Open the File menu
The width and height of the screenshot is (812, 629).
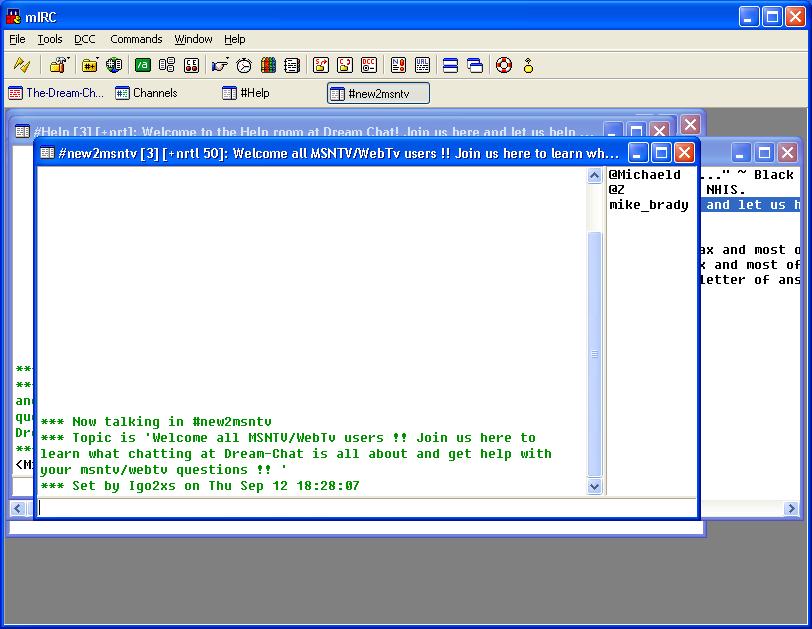coord(17,39)
